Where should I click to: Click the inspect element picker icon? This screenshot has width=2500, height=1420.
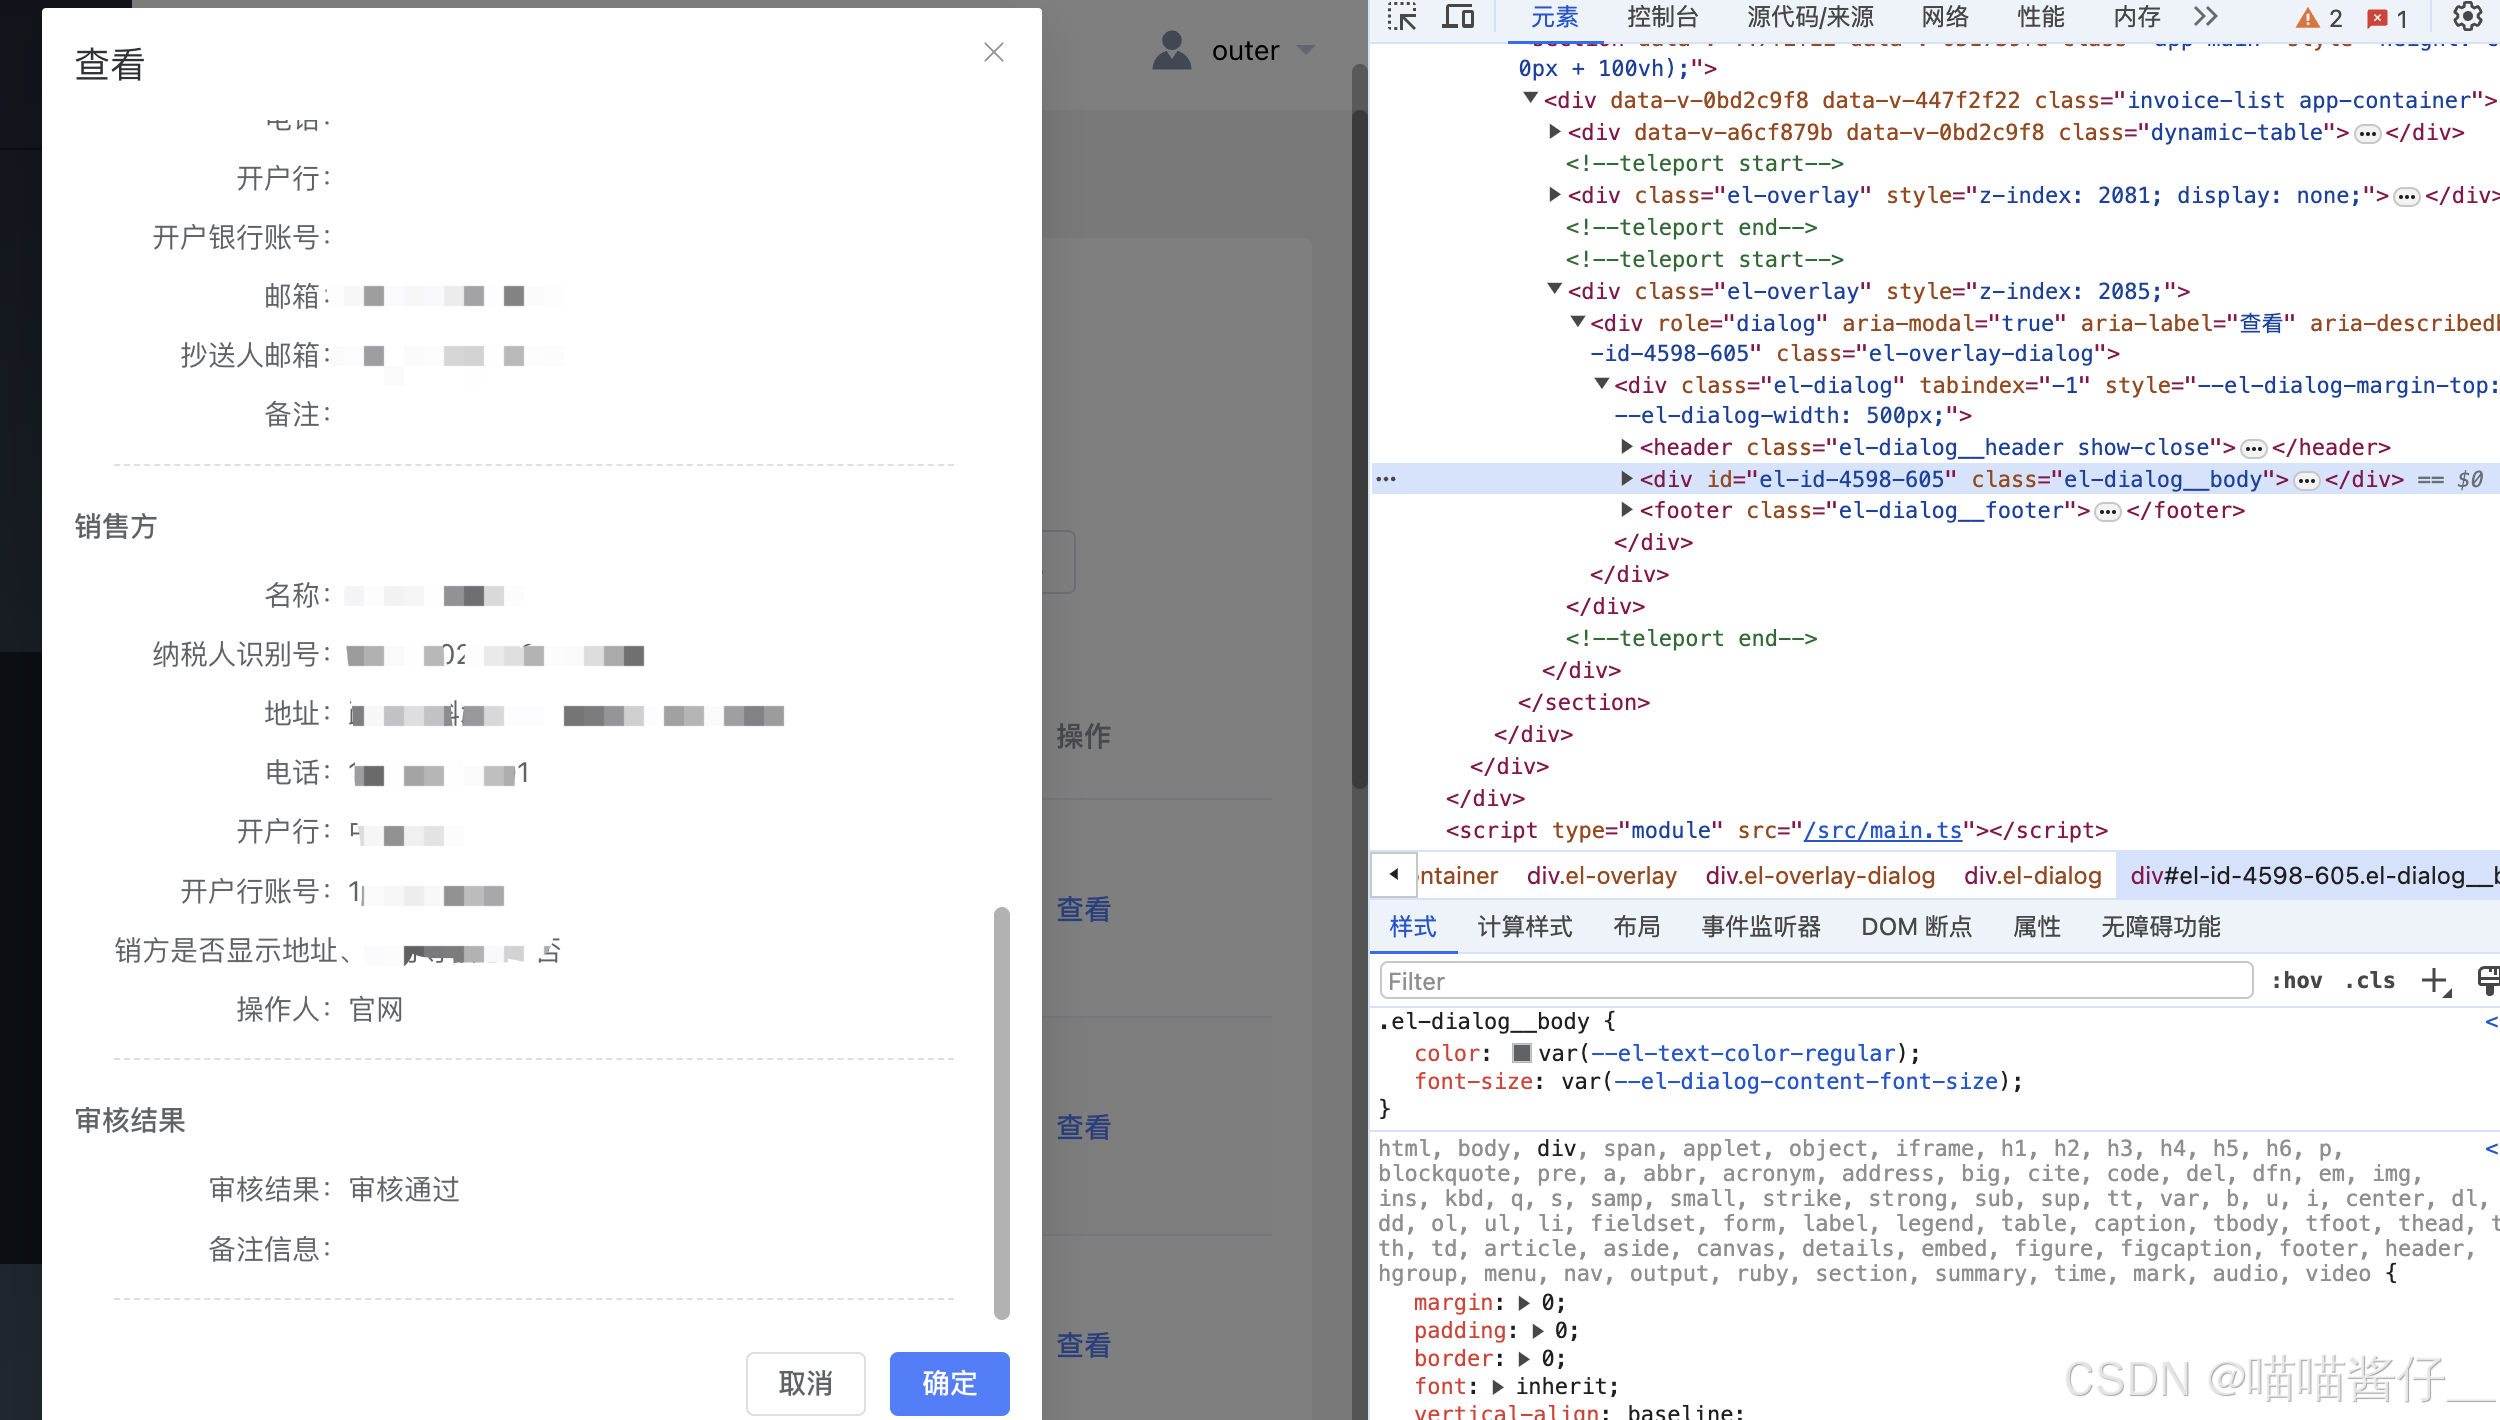pyautogui.click(x=1402, y=17)
